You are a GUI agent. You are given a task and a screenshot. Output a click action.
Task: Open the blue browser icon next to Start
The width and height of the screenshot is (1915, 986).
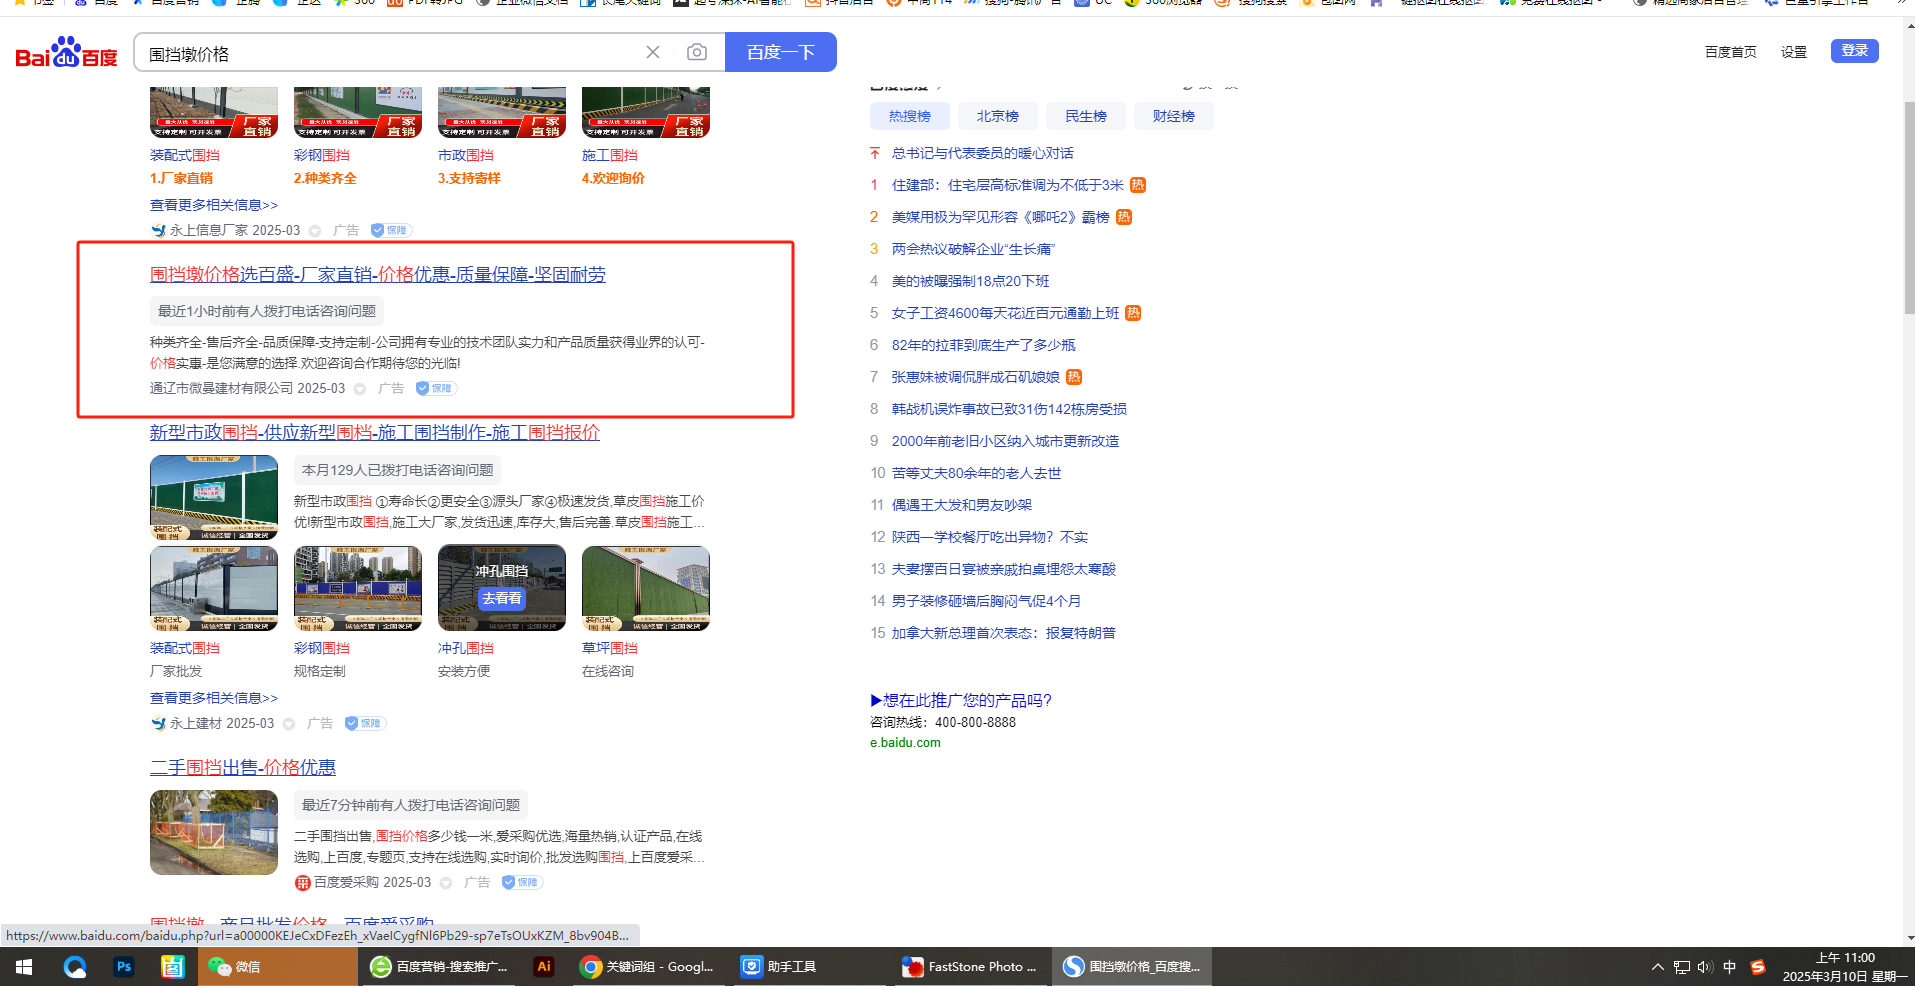coord(74,967)
